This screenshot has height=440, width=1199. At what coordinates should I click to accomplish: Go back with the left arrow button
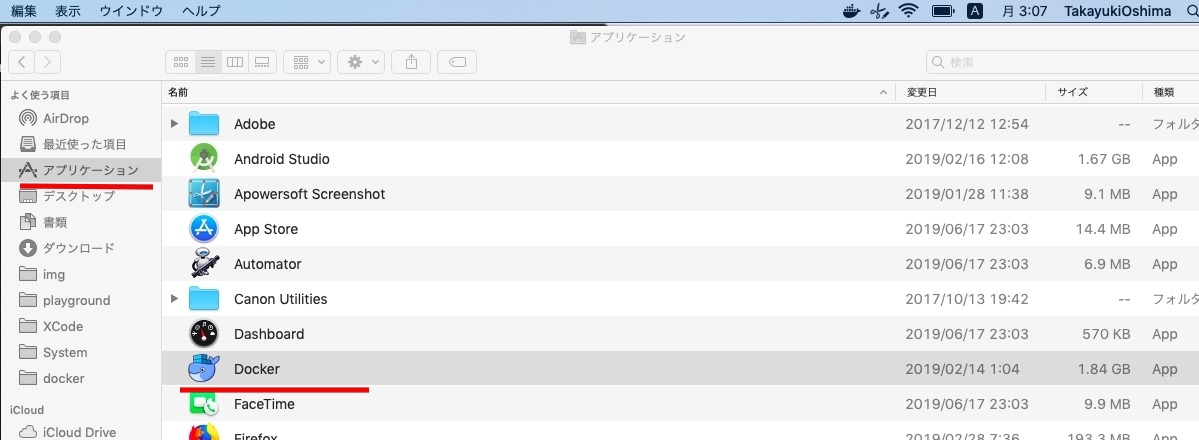21,62
